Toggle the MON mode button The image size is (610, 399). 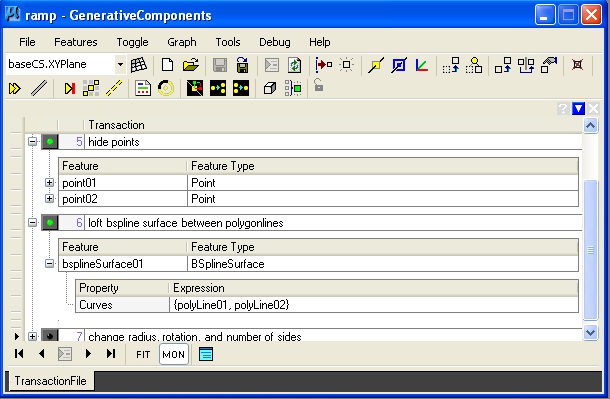(174, 354)
